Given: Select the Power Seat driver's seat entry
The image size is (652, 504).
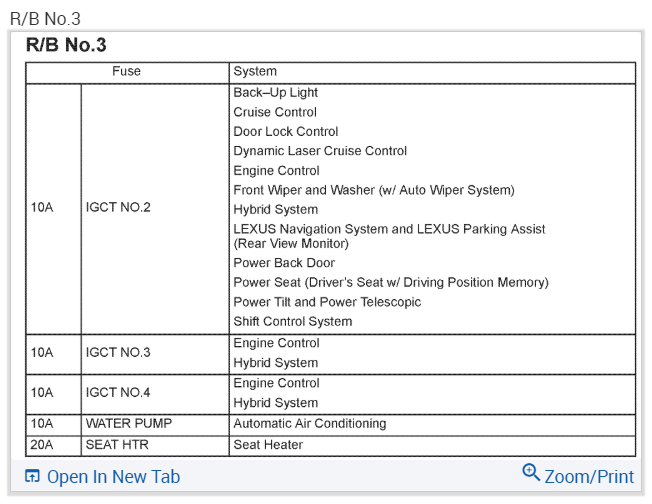Looking at the screenshot, I should click(391, 282).
